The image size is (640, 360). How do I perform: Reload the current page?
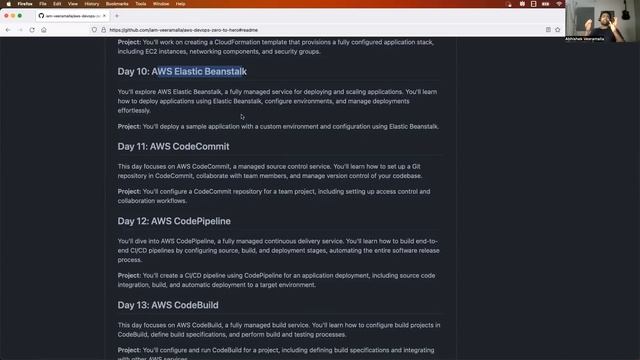point(32,30)
